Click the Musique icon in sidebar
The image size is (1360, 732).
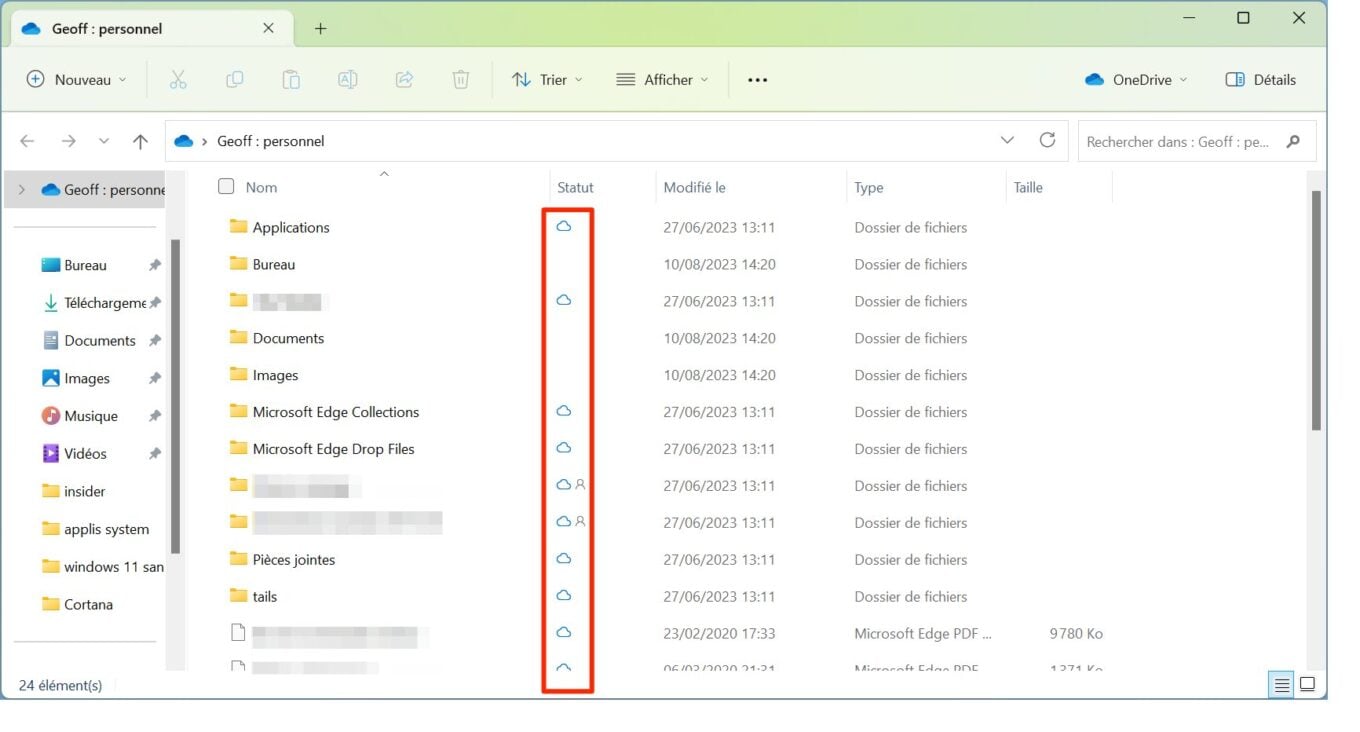[50, 415]
